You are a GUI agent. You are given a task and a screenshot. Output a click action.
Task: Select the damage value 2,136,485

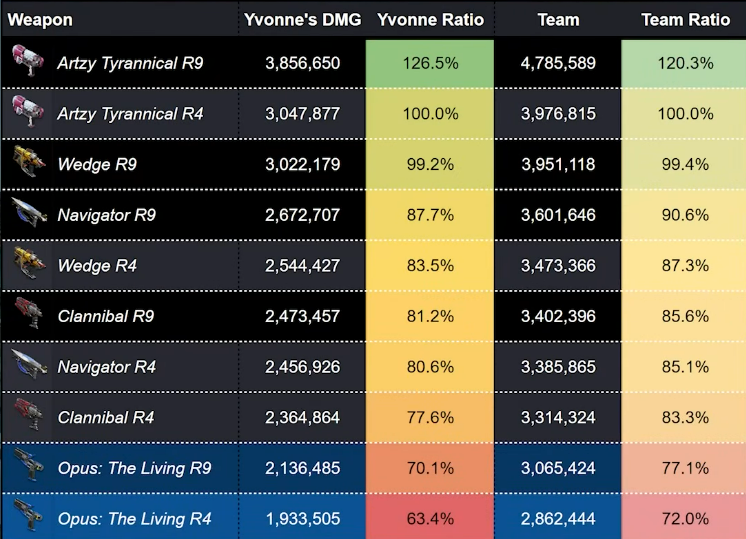click(x=303, y=469)
